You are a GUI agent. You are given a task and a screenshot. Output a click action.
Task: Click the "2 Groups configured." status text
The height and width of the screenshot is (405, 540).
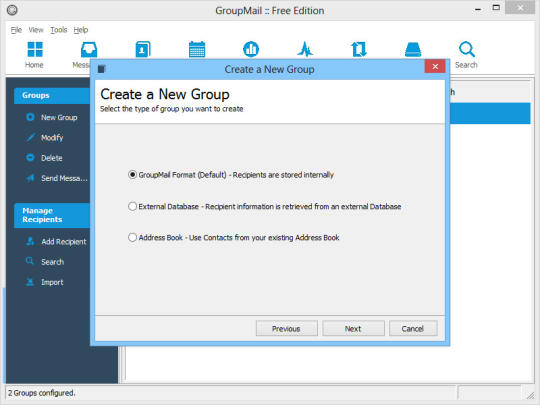pos(41,393)
